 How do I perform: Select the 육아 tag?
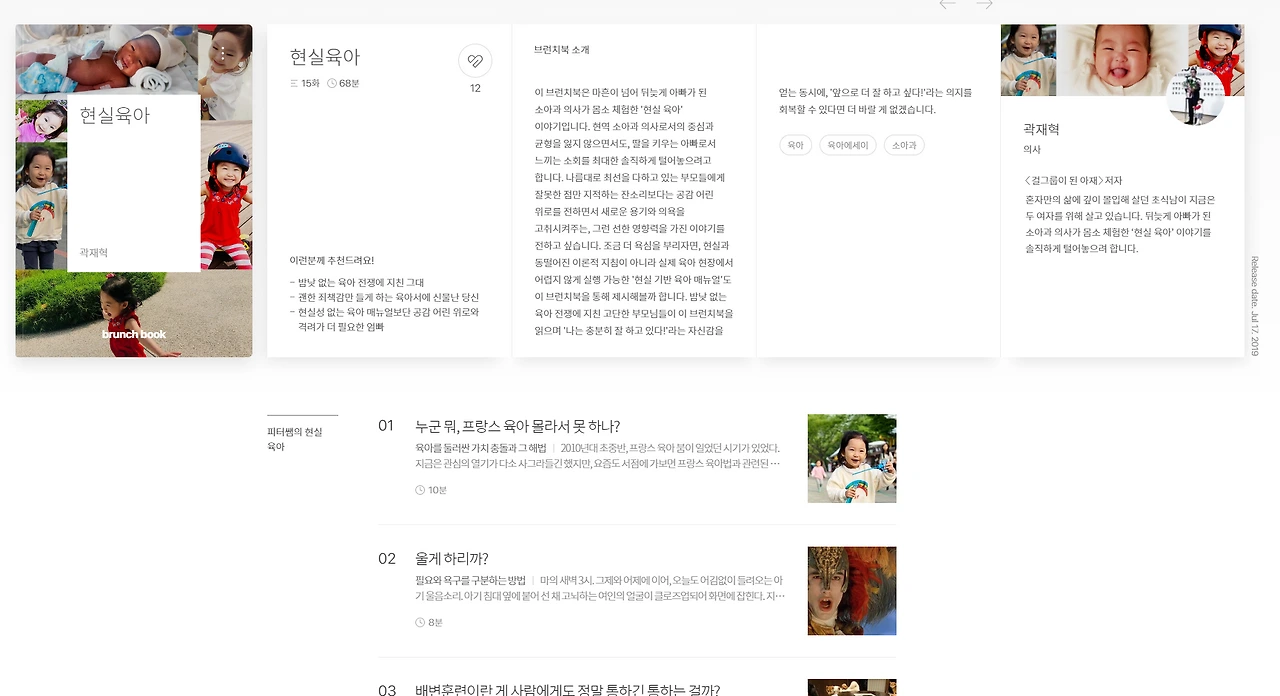pos(795,145)
